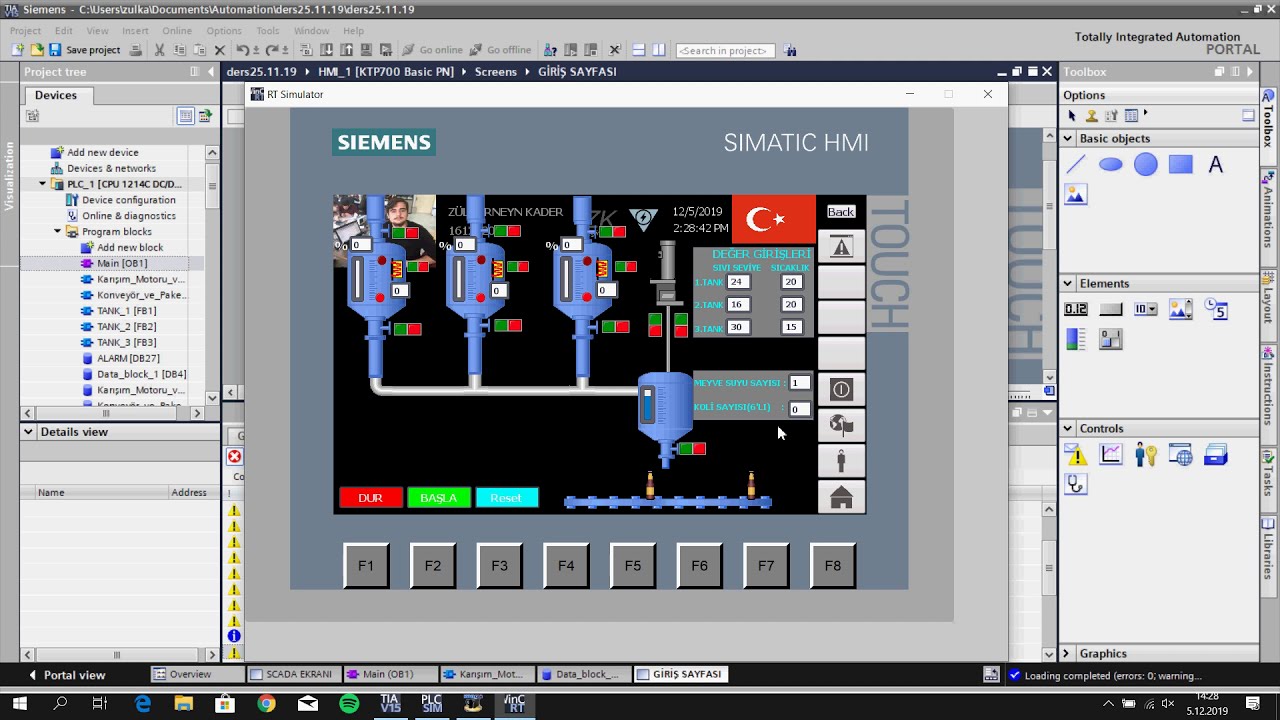Select the Ellipse basic object

tap(1111, 165)
